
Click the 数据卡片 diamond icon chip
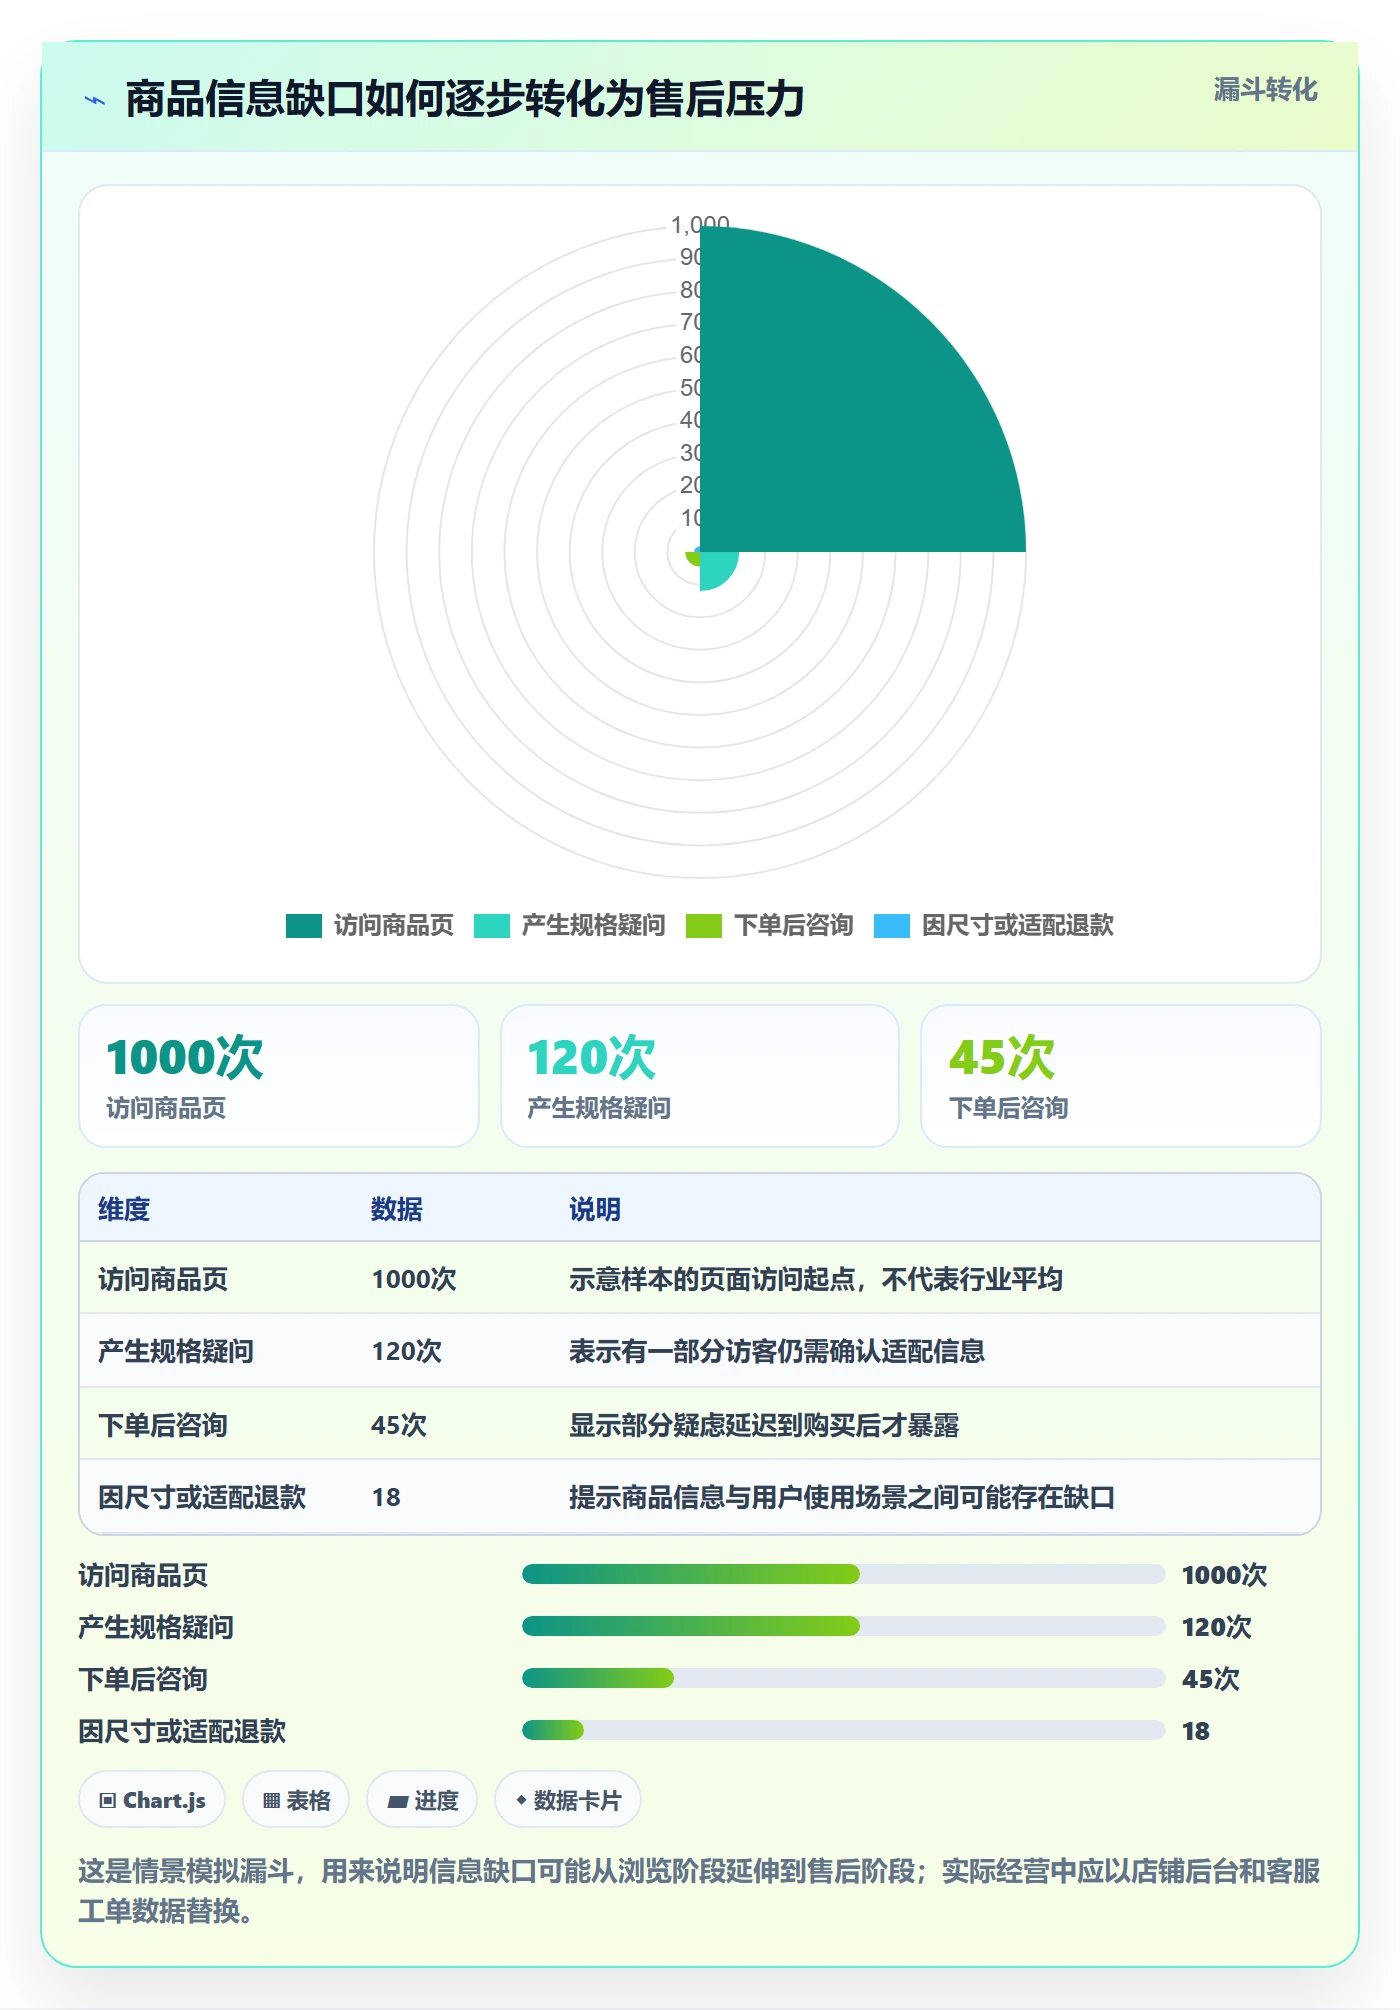[x=568, y=1800]
